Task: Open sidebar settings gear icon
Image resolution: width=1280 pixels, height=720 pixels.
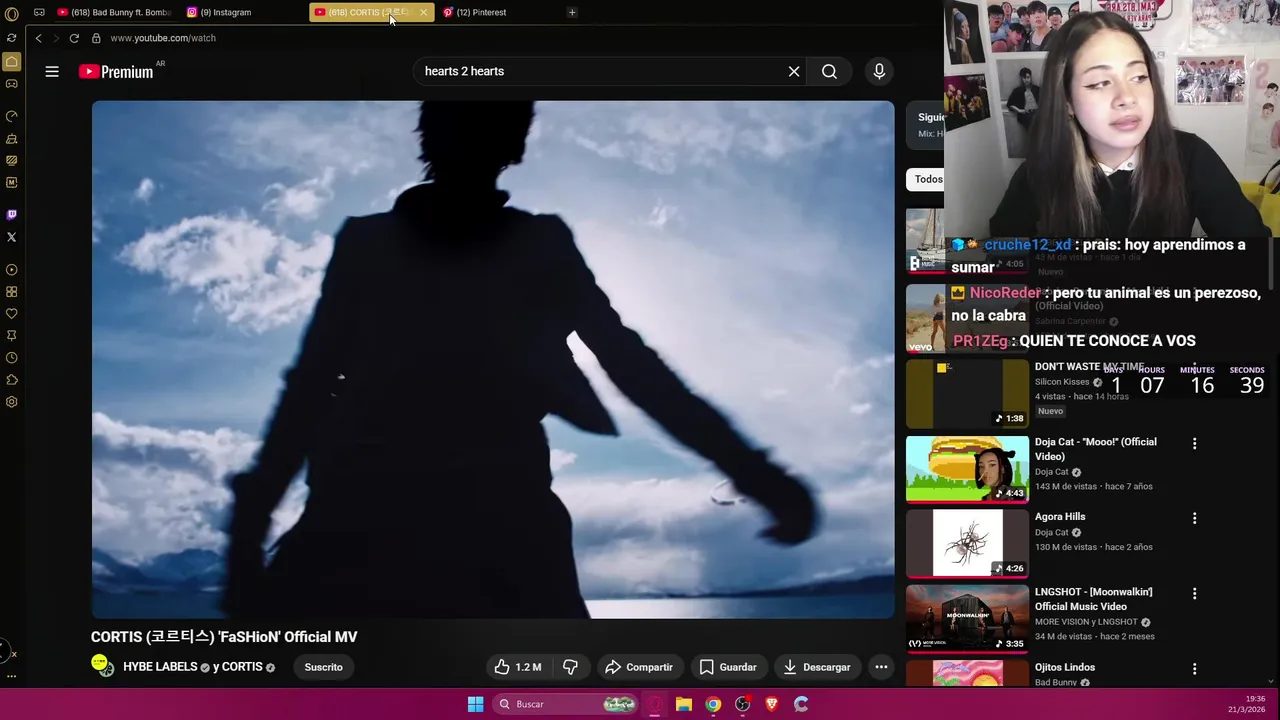Action: tap(12, 402)
